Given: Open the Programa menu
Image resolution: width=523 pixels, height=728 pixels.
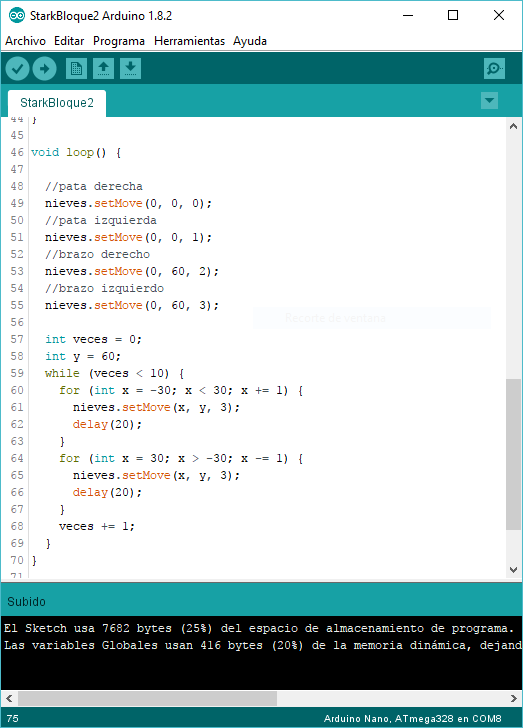Looking at the screenshot, I should click(x=119, y=41).
